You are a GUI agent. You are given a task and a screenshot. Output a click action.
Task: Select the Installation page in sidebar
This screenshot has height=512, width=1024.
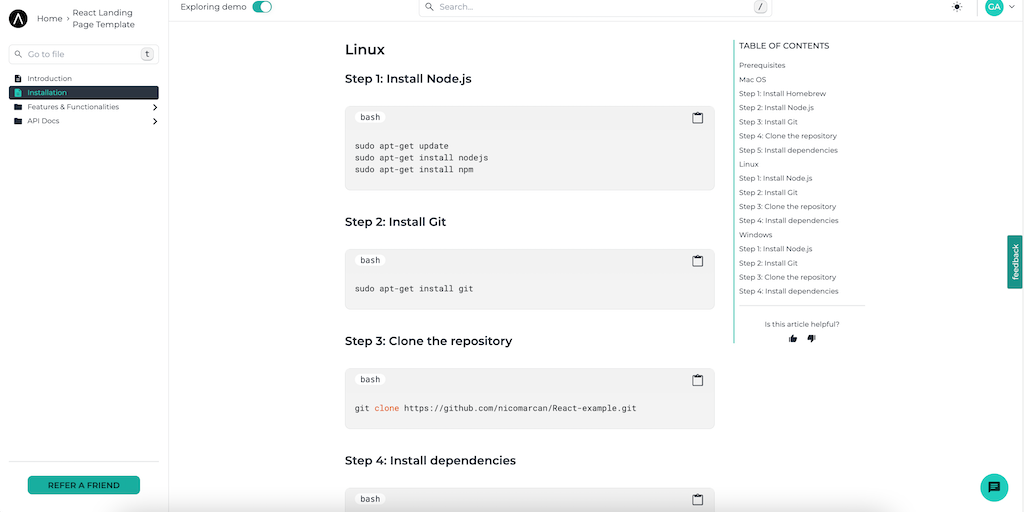click(47, 93)
